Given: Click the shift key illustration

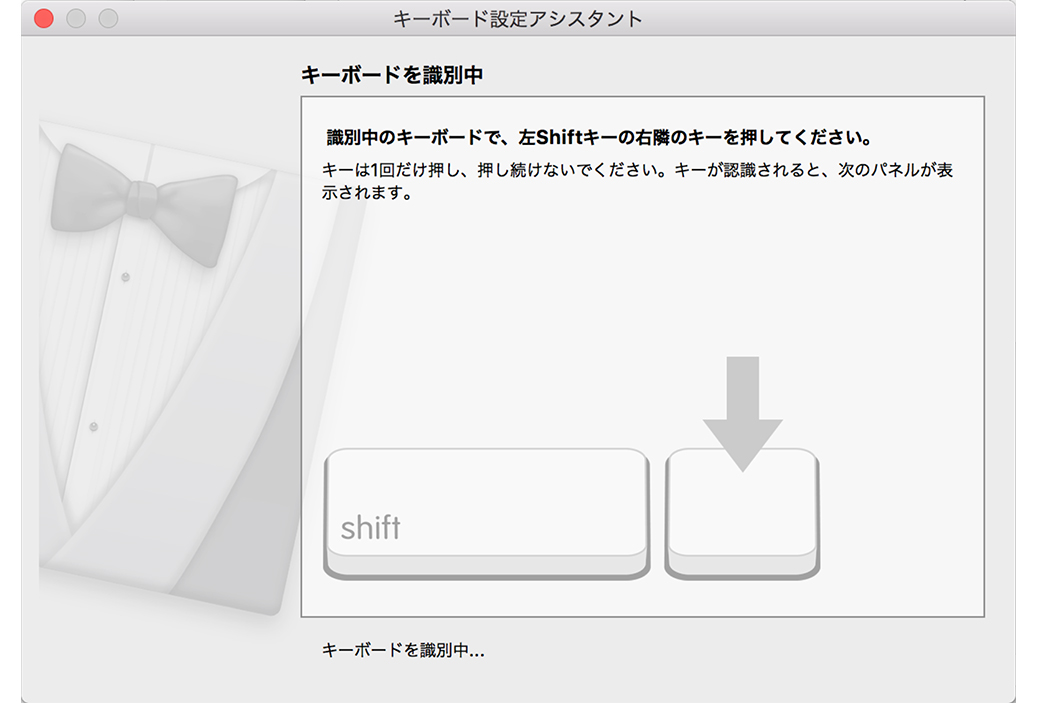Looking at the screenshot, I should tap(487, 514).
